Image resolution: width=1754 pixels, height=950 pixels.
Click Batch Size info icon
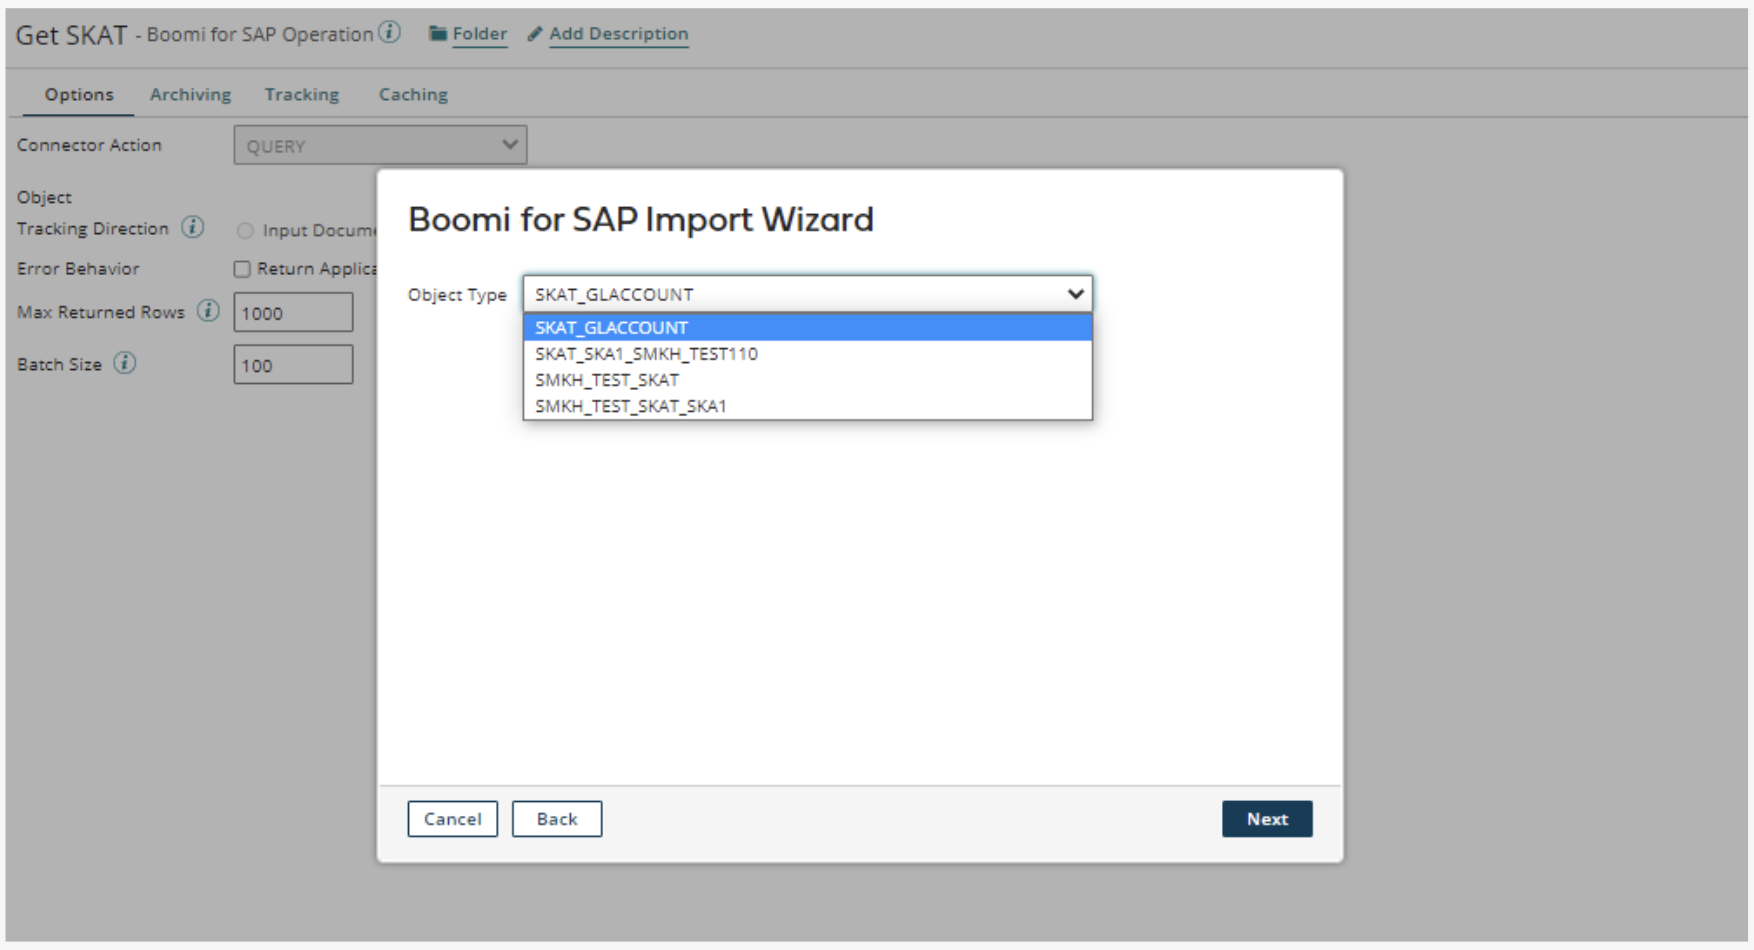125,363
